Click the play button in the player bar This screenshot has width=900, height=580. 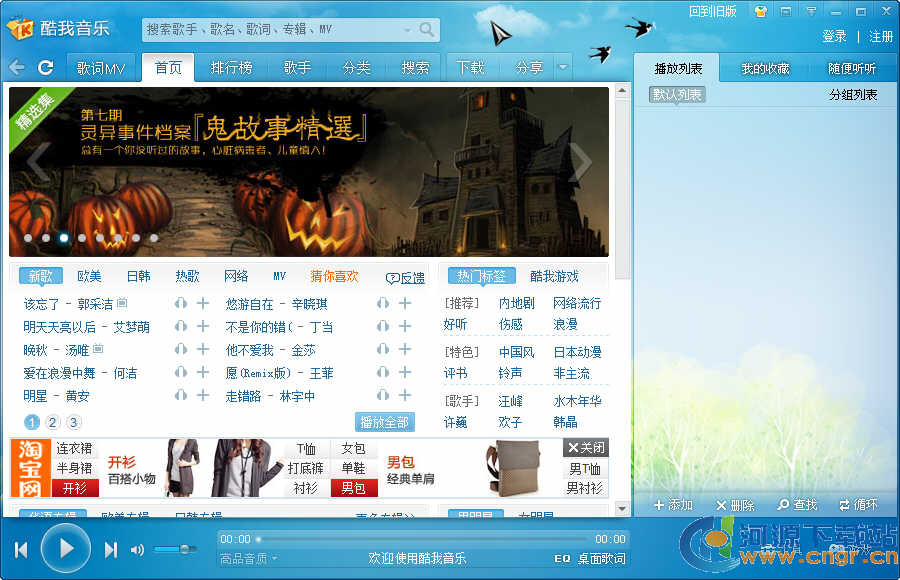point(66,548)
